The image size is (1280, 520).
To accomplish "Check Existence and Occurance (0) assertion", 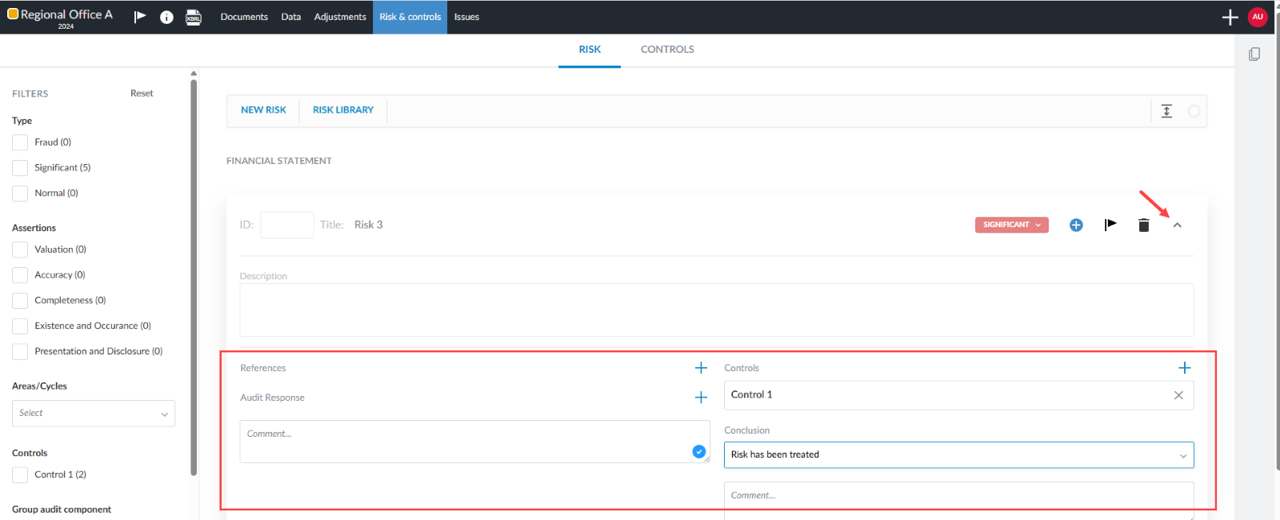I will (20, 326).
